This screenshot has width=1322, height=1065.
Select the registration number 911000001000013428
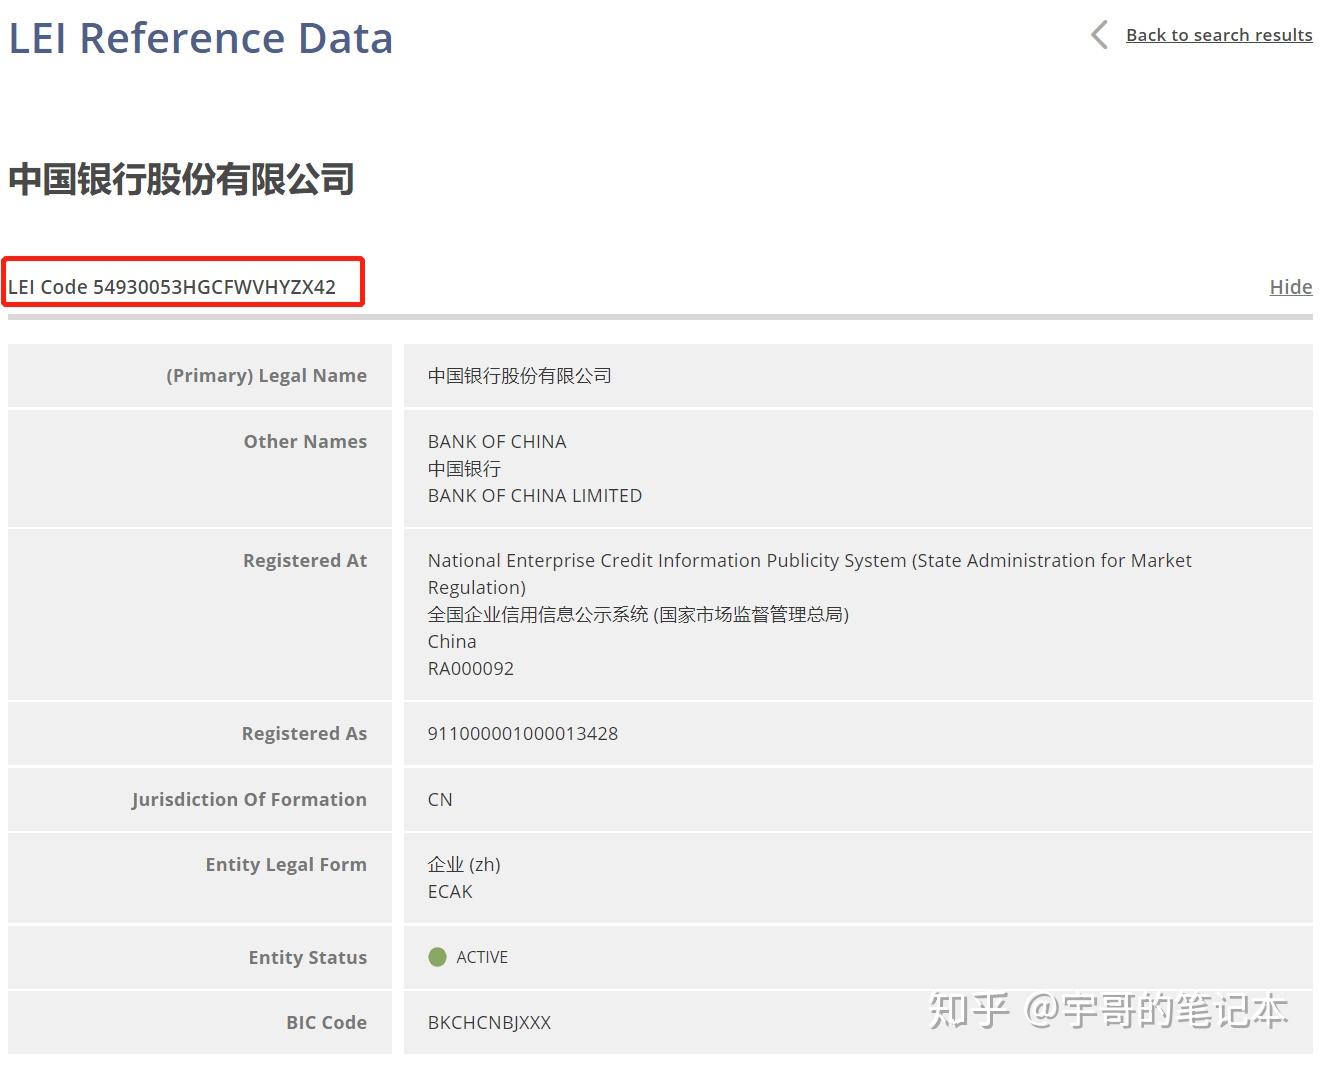(522, 734)
